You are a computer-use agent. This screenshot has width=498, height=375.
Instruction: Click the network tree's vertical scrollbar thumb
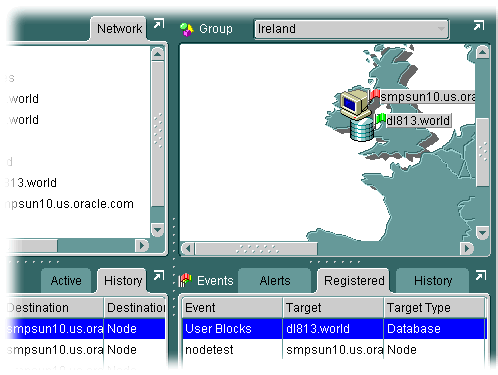[x=158, y=133]
